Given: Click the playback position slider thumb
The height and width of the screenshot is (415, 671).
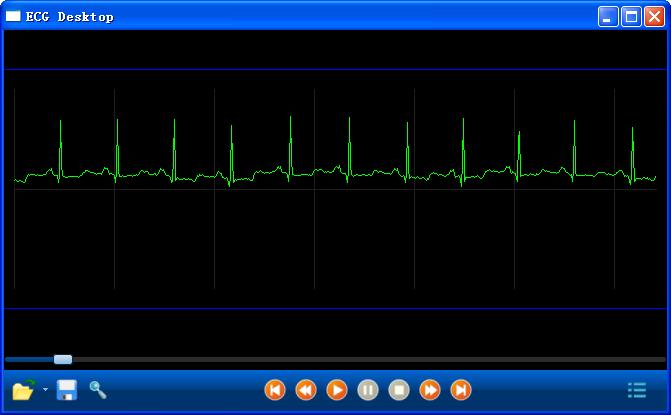Looking at the screenshot, I should tap(63, 359).
